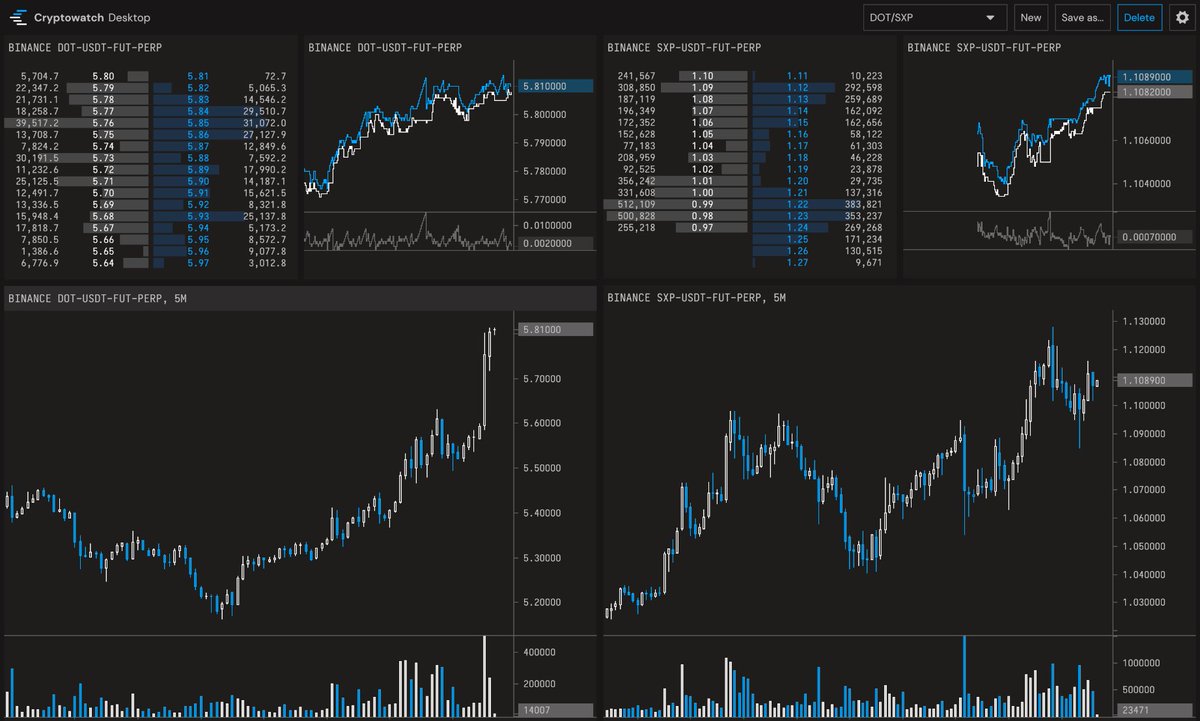The image size is (1200, 721).
Task: Click DOT bid price 5.80
Action: (x=102, y=76)
